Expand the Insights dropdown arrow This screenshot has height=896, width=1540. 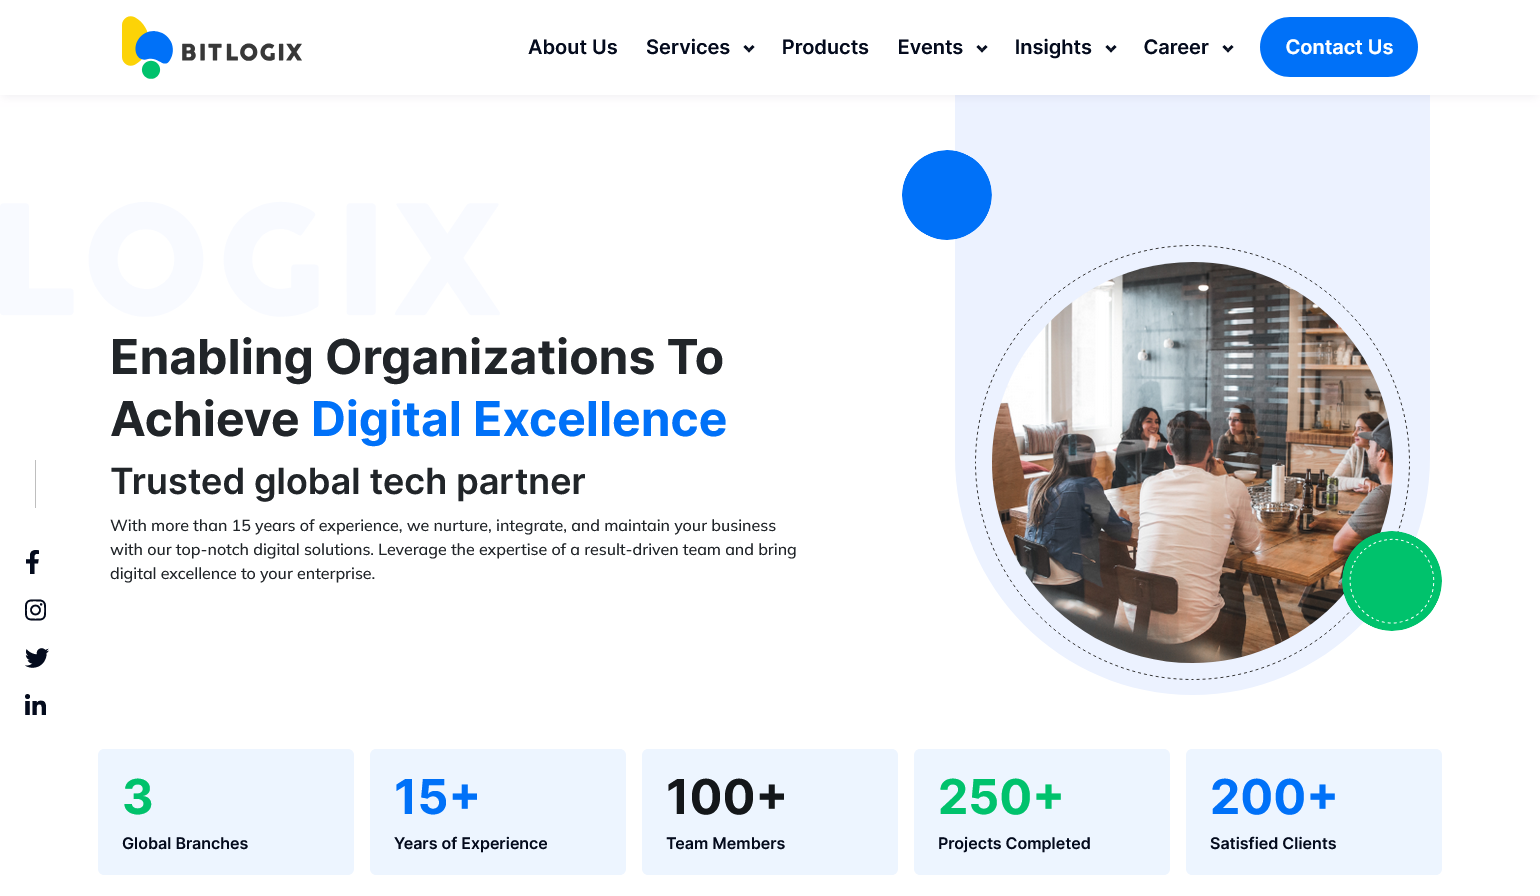pyautogui.click(x=1110, y=49)
